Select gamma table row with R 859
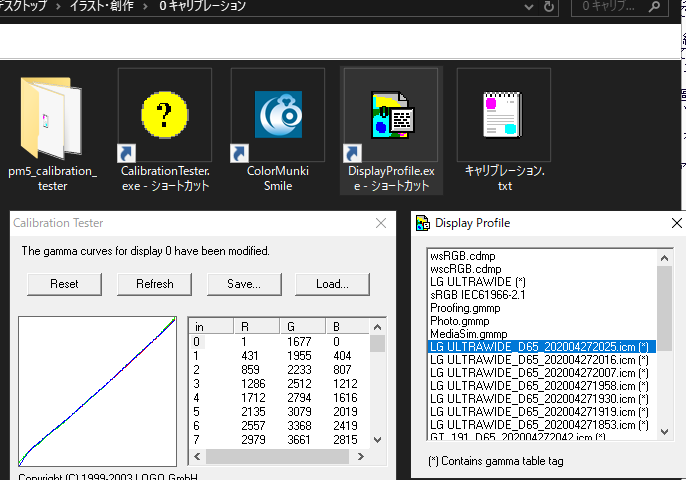686x480 pixels. click(x=279, y=370)
